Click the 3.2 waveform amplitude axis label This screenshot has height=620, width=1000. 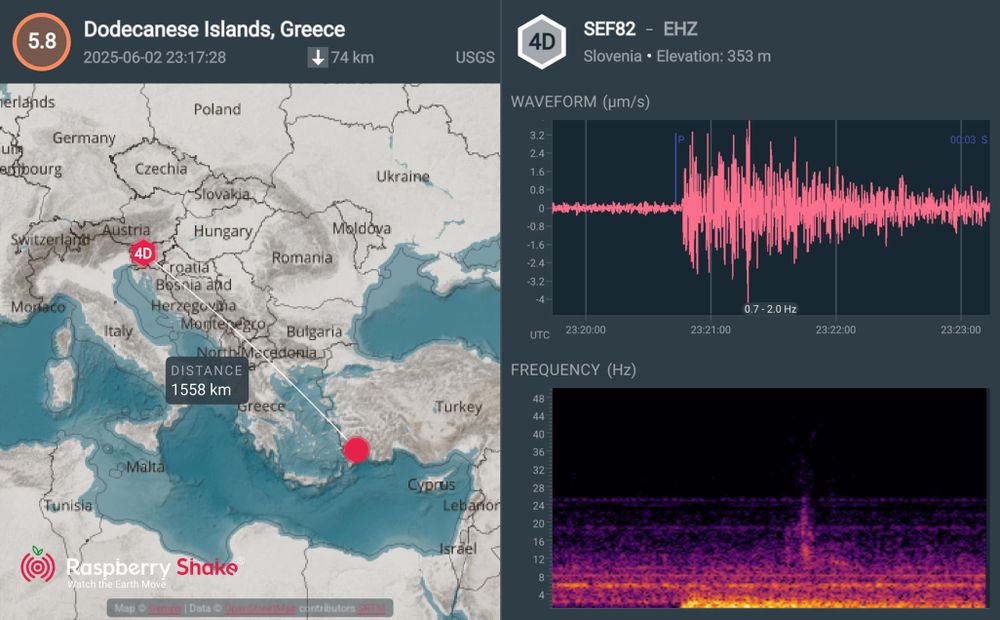point(537,135)
